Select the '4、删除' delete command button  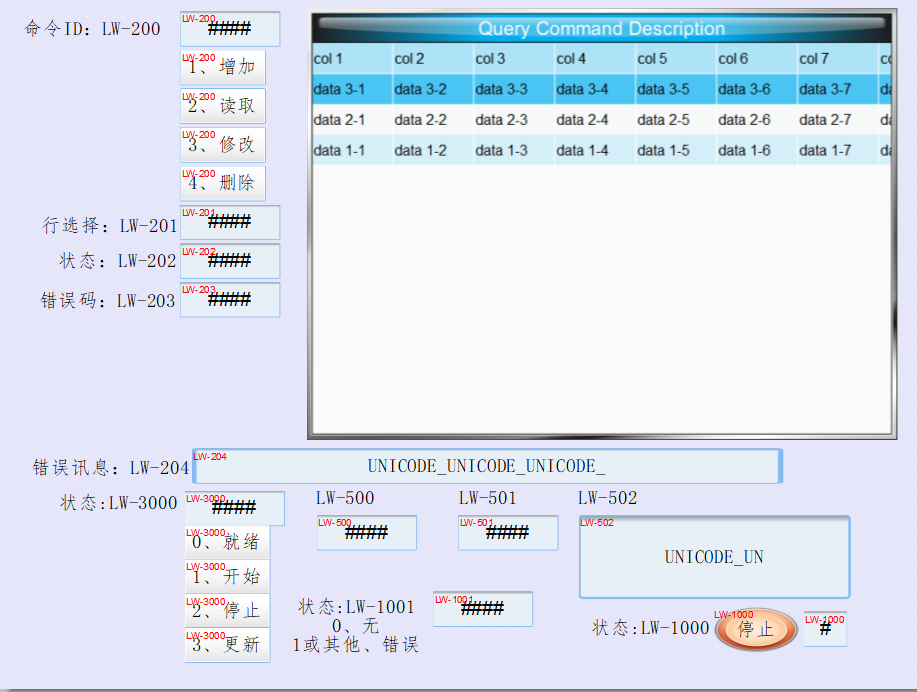coord(223,183)
